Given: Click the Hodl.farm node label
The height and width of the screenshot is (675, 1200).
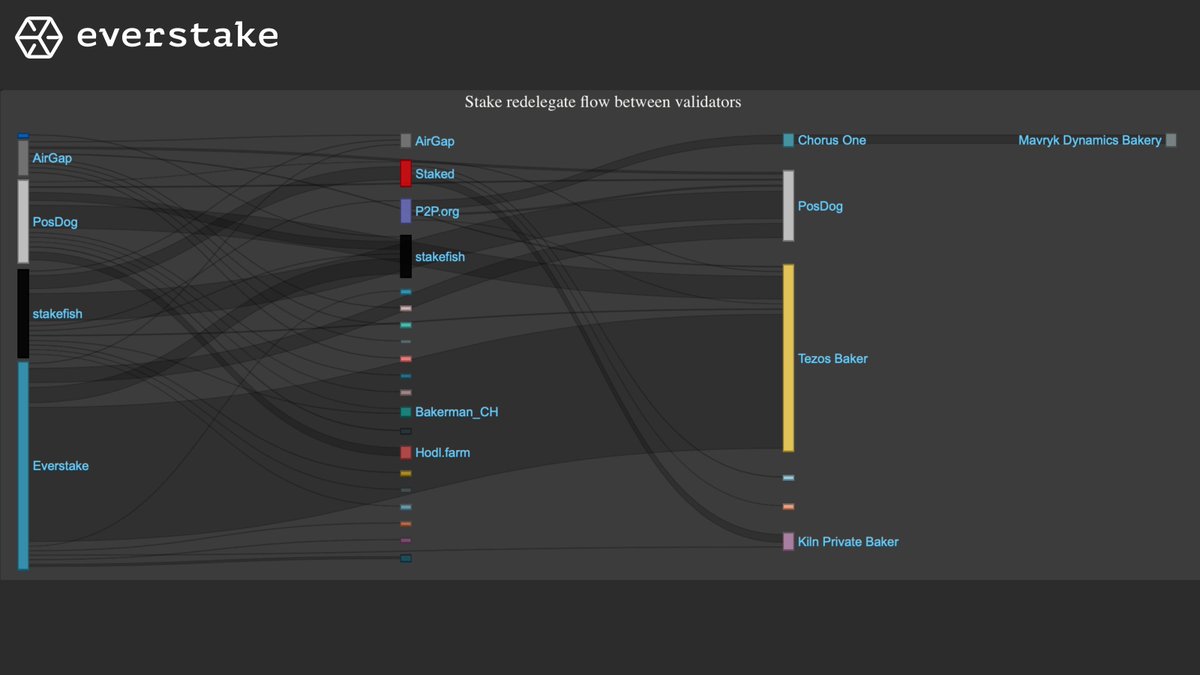Looking at the screenshot, I should 442,453.
